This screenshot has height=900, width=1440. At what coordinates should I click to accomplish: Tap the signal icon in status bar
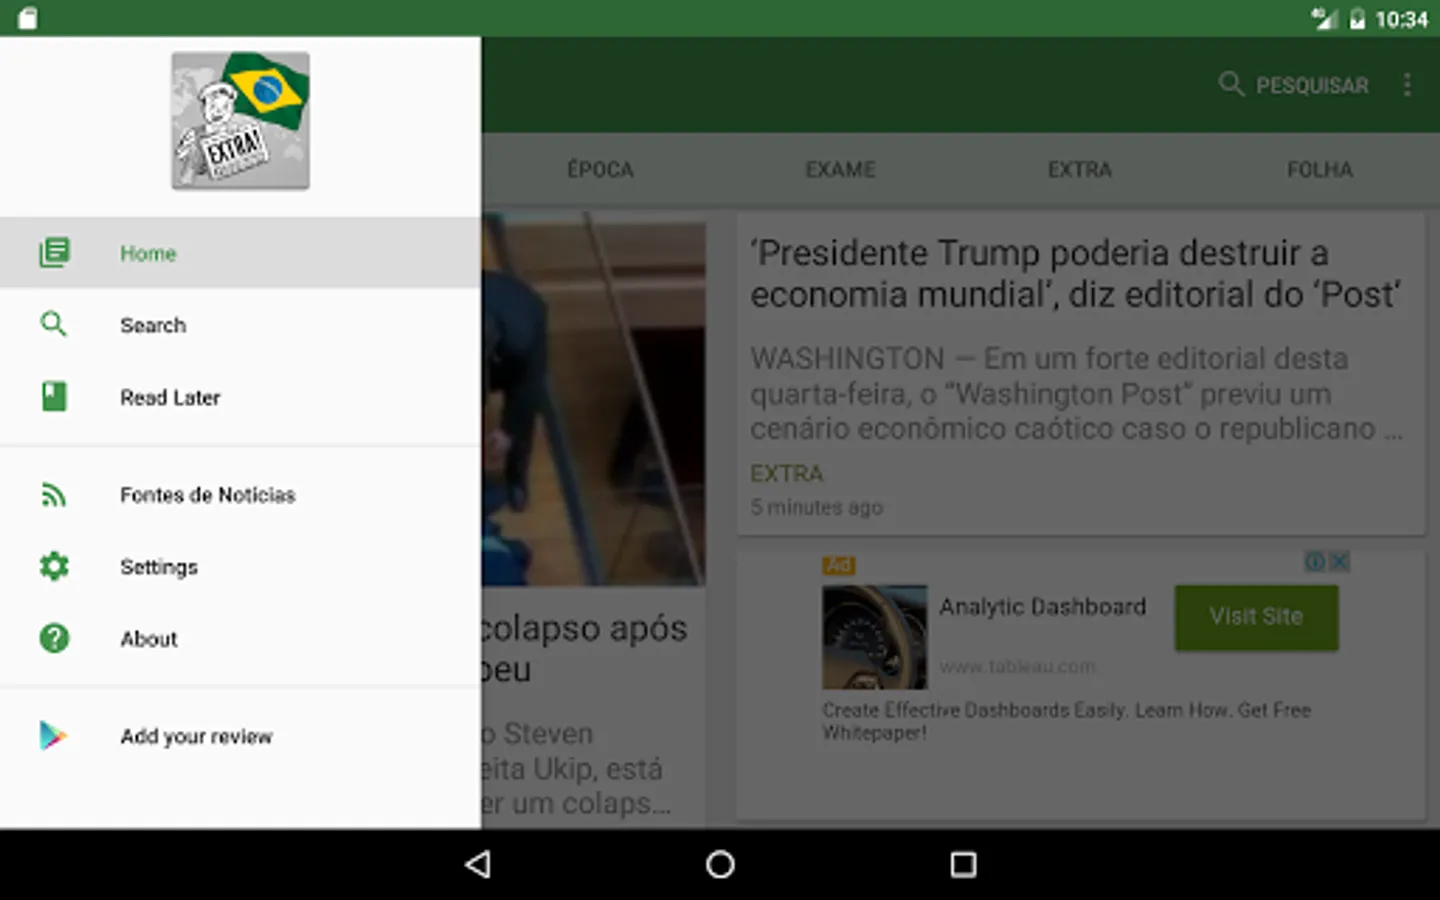tap(1325, 19)
